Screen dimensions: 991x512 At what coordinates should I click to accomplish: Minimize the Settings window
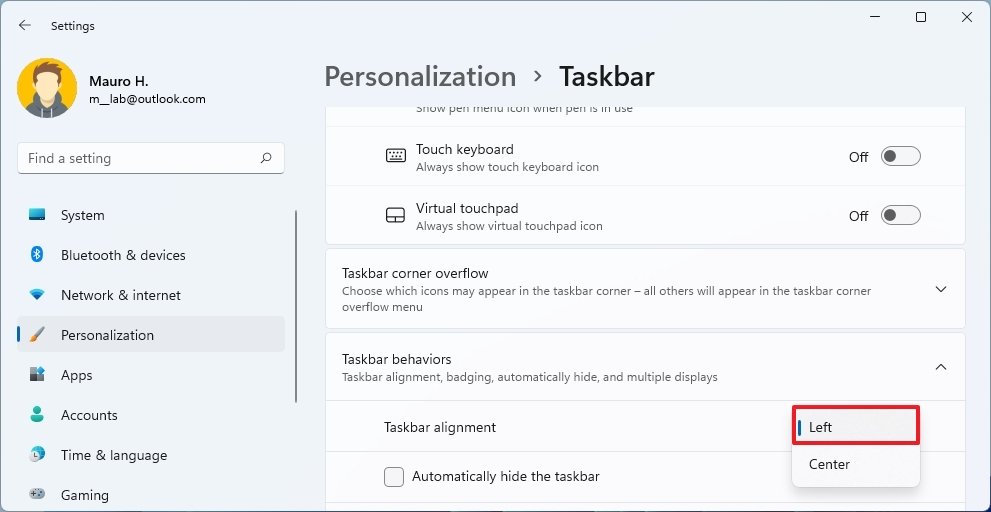click(x=875, y=18)
